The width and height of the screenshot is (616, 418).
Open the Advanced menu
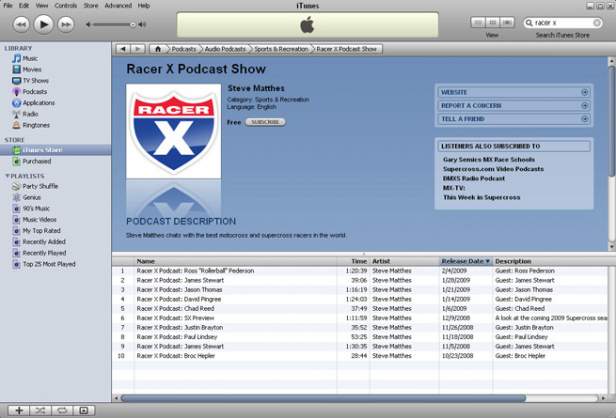[118, 6]
